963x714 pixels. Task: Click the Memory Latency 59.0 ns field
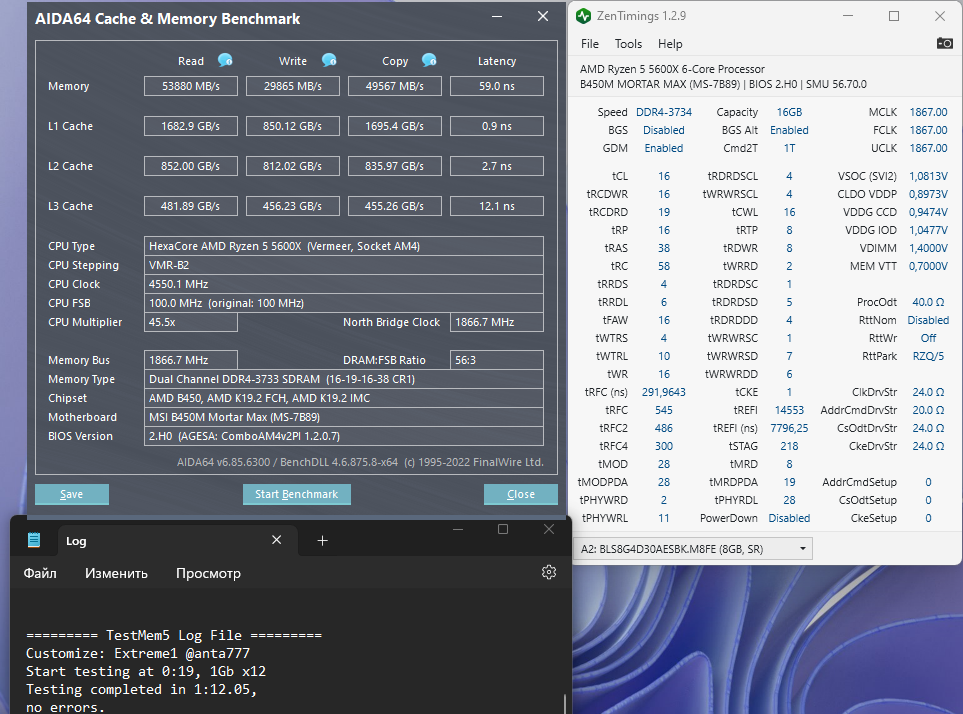497,86
